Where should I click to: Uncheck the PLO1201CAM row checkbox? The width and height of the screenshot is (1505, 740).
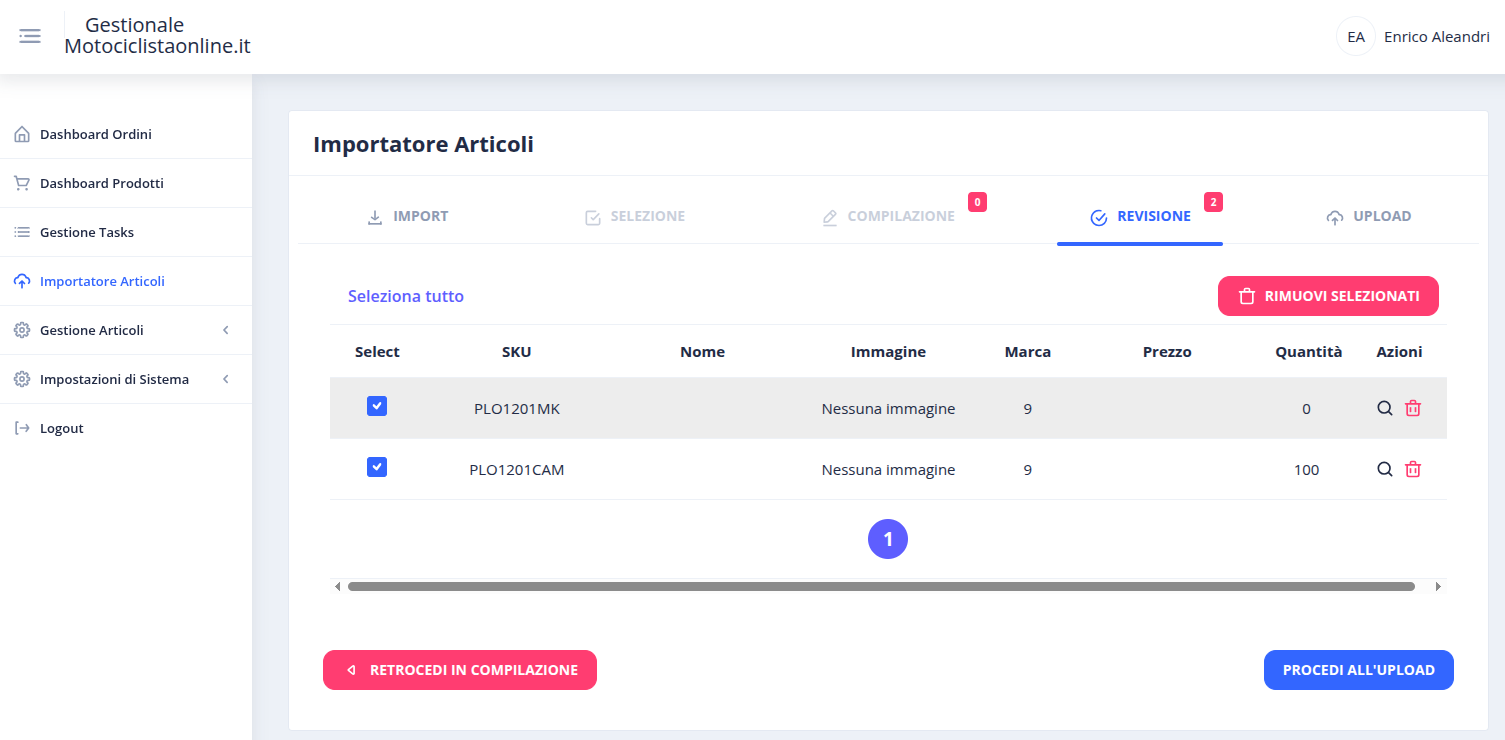coord(377,467)
